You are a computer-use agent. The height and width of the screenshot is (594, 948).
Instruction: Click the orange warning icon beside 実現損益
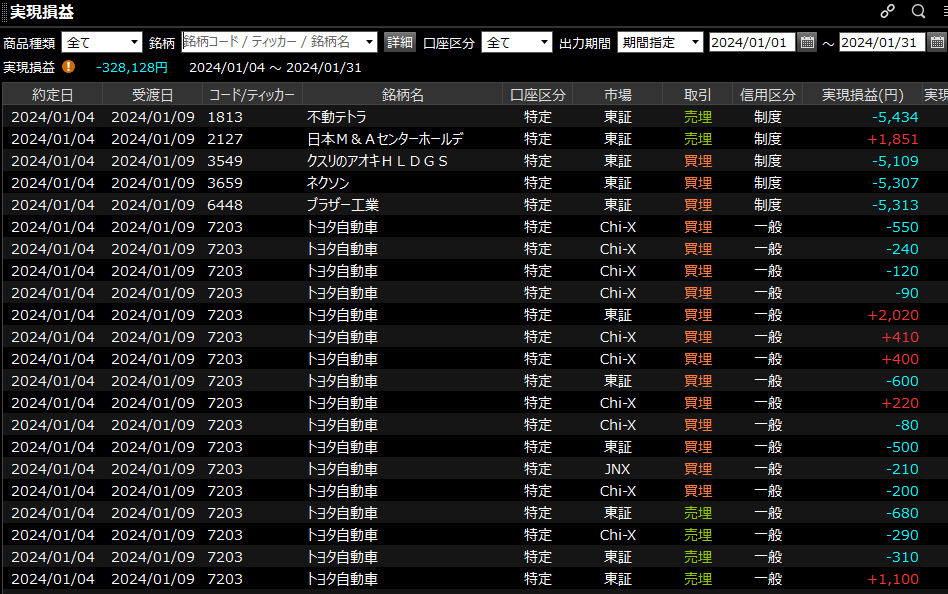tap(68, 67)
